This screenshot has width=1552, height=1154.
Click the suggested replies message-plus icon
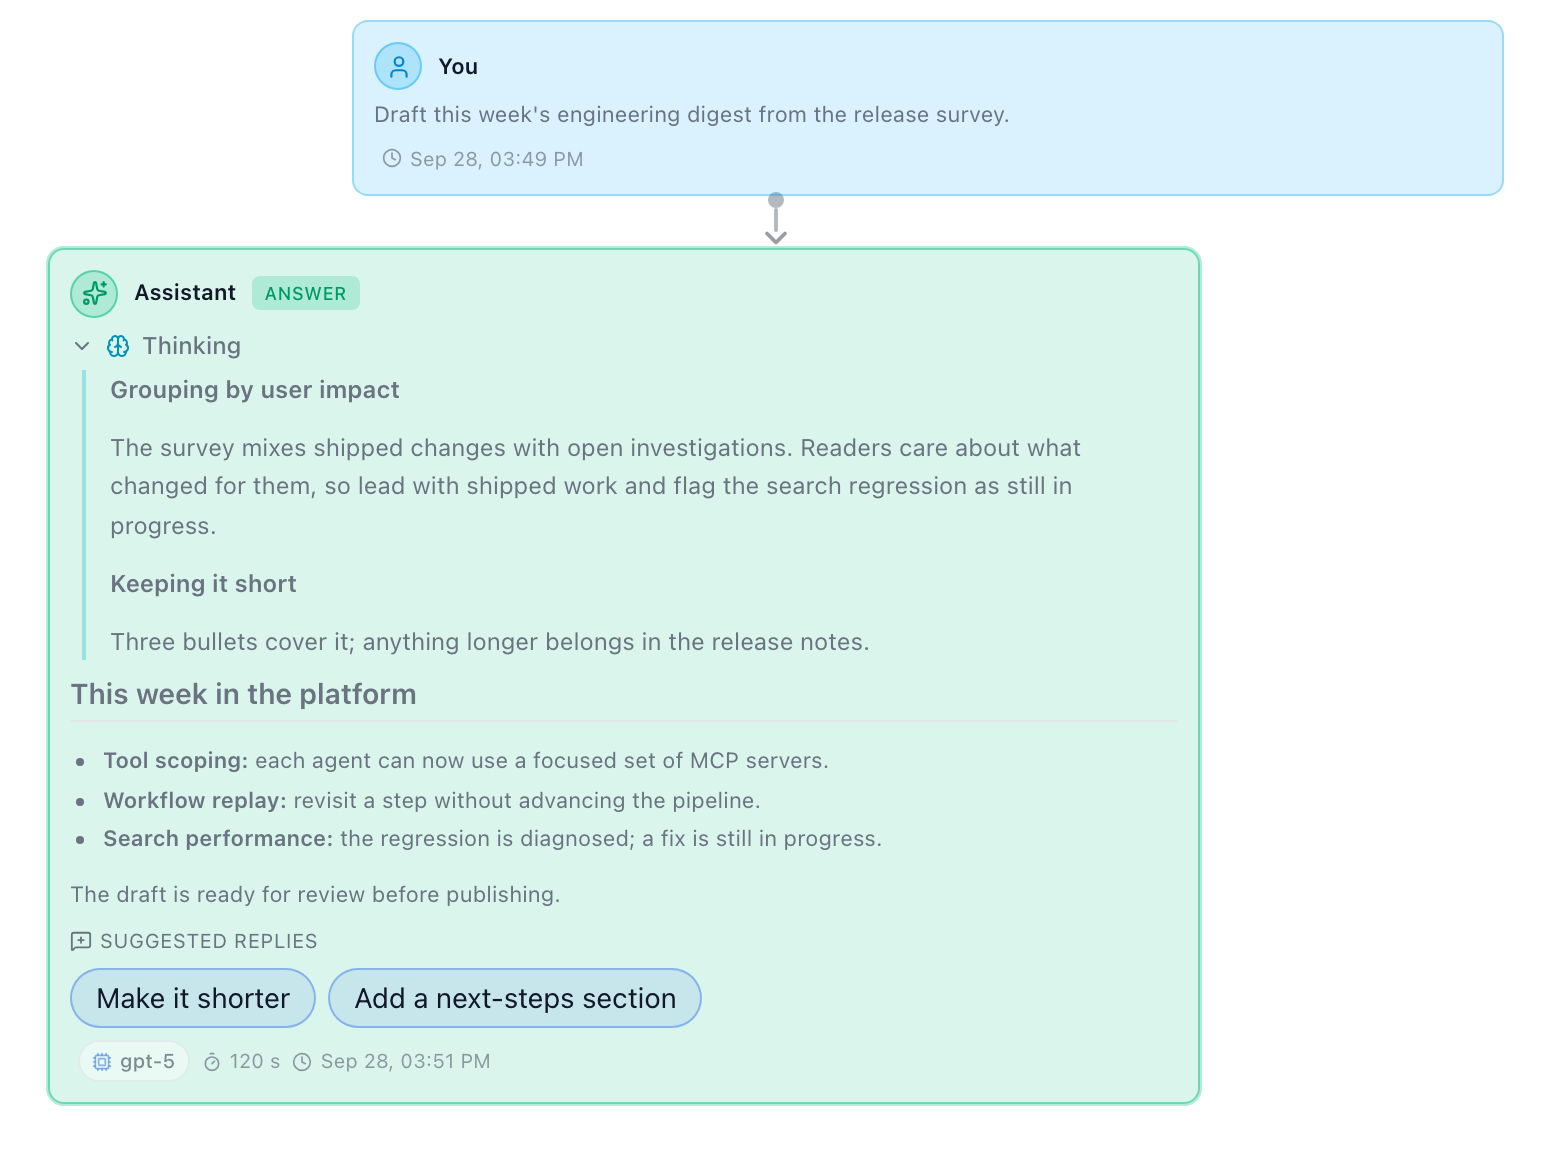81,941
